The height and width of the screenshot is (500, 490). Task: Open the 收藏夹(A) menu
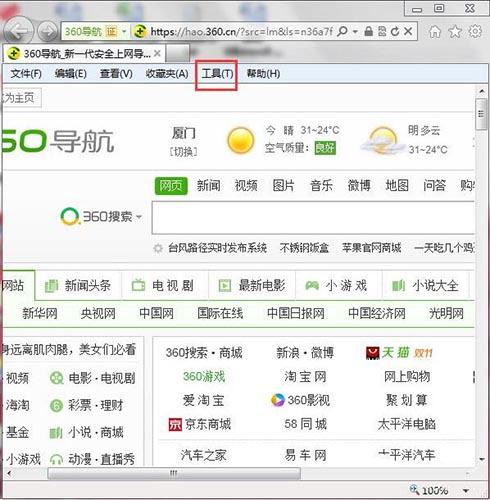coord(167,74)
